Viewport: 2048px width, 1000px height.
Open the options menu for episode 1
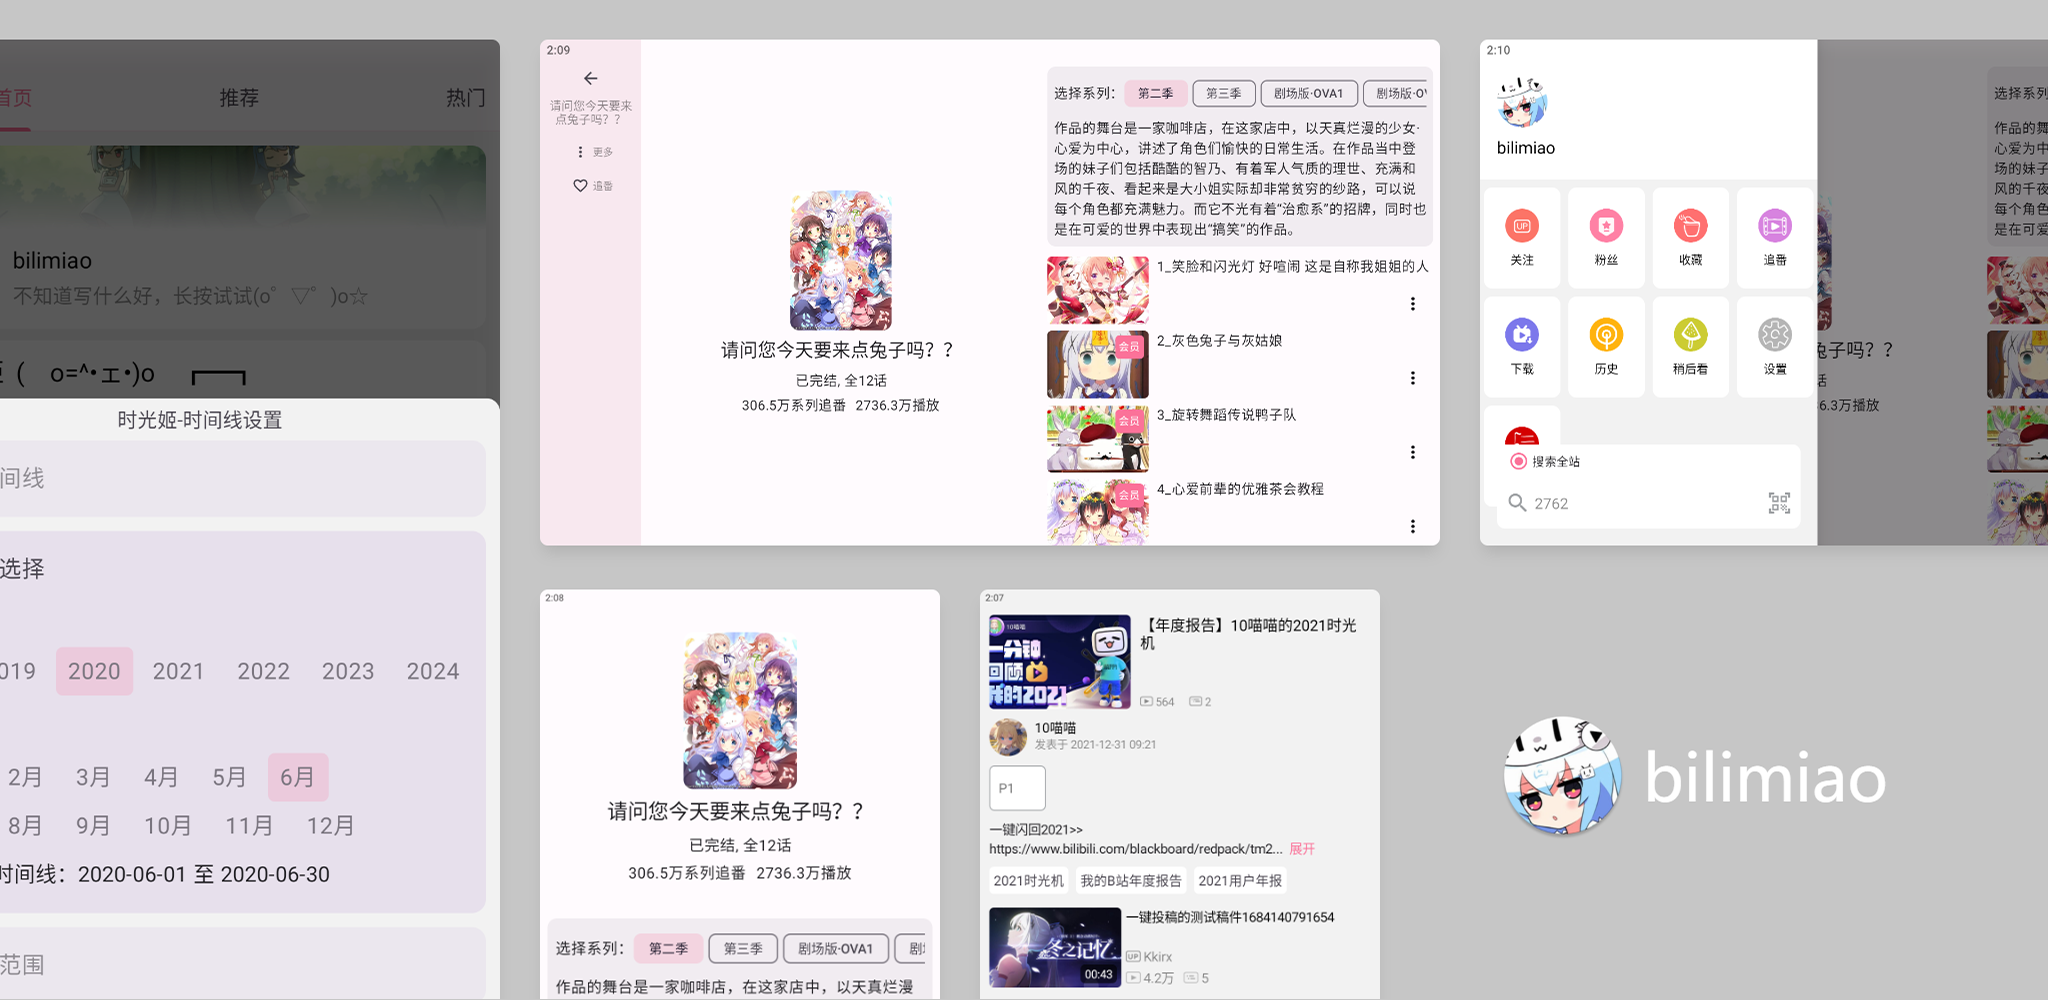(x=1412, y=304)
